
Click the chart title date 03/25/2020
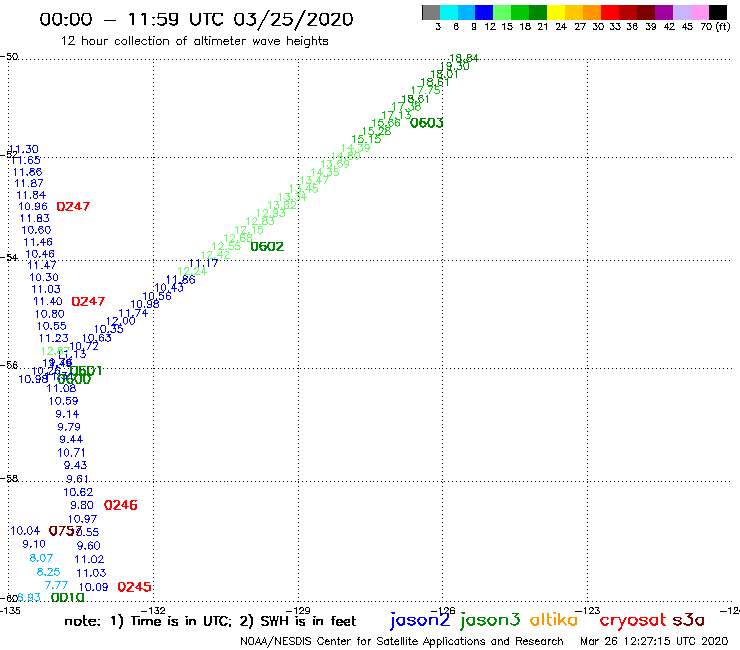tap(293, 19)
